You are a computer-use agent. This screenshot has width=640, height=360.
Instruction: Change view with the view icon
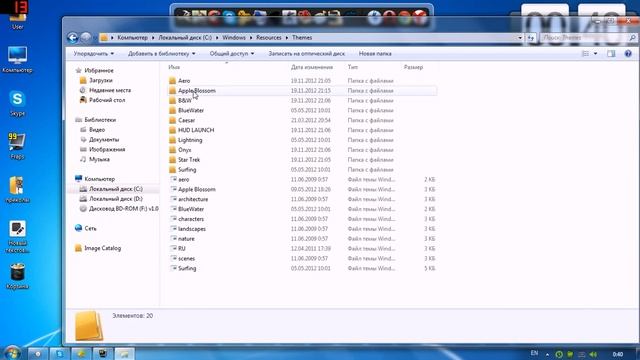[x=585, y=53]
